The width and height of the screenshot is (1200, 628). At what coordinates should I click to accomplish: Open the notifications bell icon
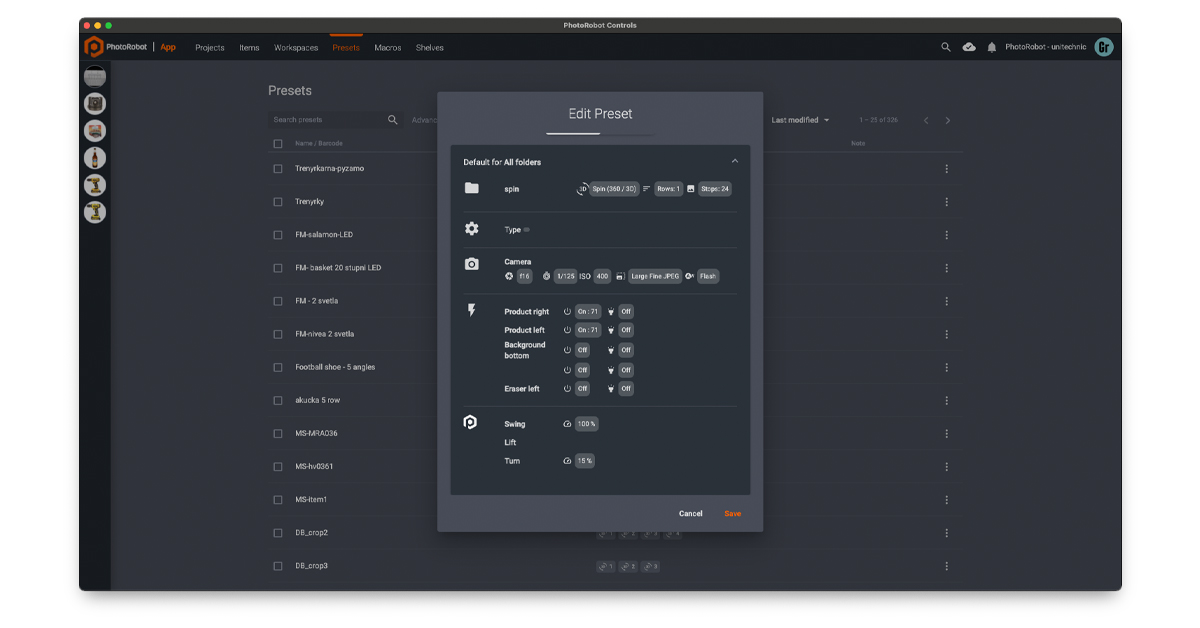coord(993,46)
